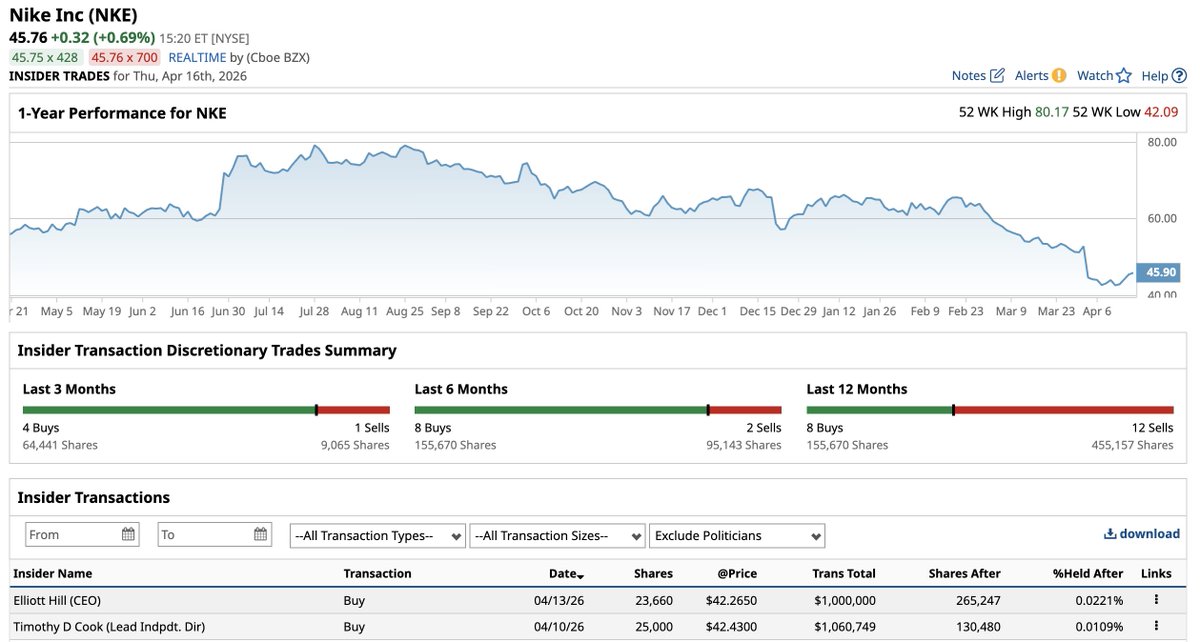Click the 04/13/26 date cell
1200x642 pixels.
coord(560,600)
